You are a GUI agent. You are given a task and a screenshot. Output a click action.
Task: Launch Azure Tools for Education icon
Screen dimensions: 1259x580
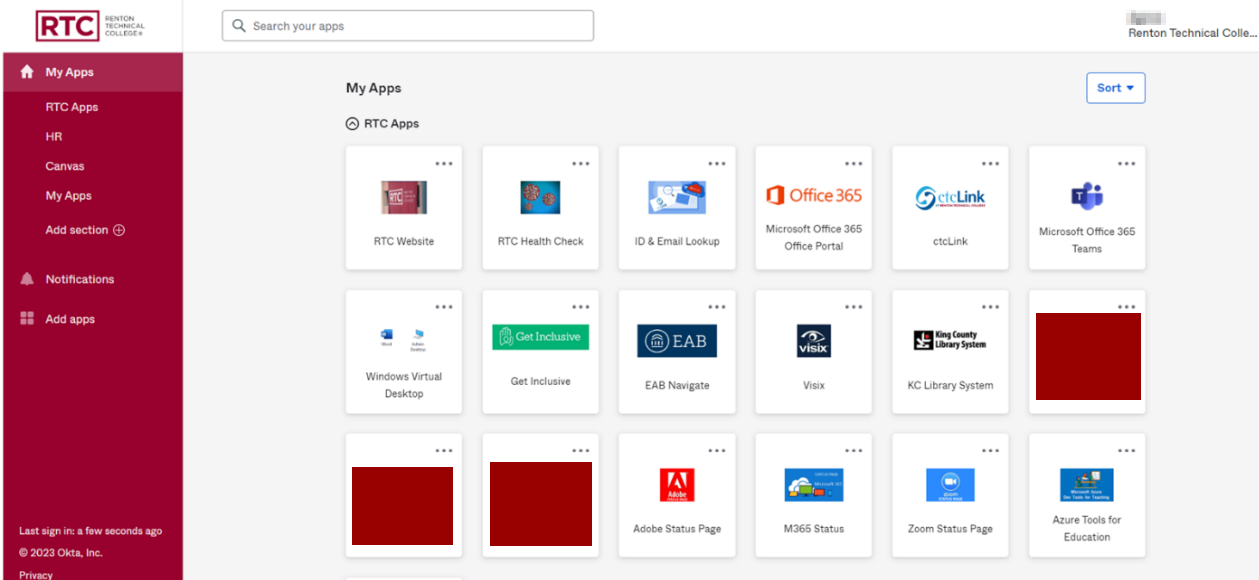tap(1087, 485)
